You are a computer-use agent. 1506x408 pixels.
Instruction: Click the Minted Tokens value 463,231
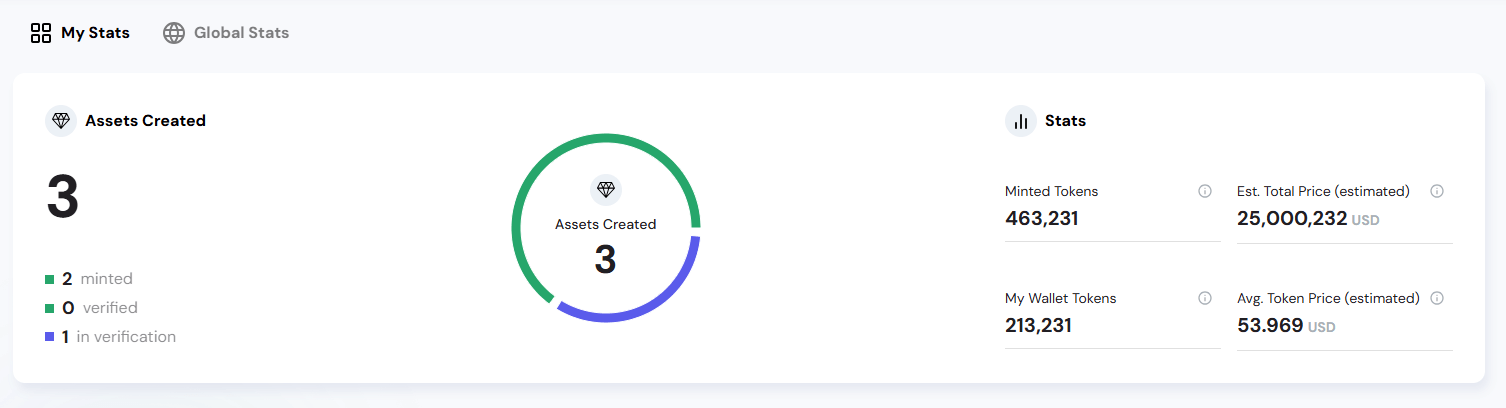click(x=1041, y=218)
